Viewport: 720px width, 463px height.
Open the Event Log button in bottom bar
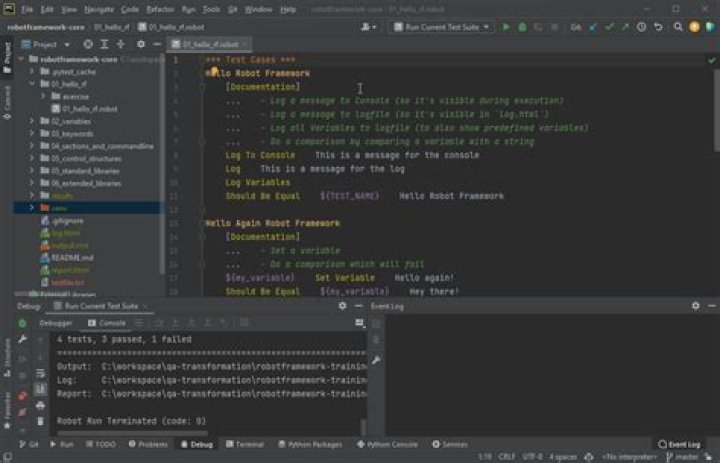(x=679, y=444)
